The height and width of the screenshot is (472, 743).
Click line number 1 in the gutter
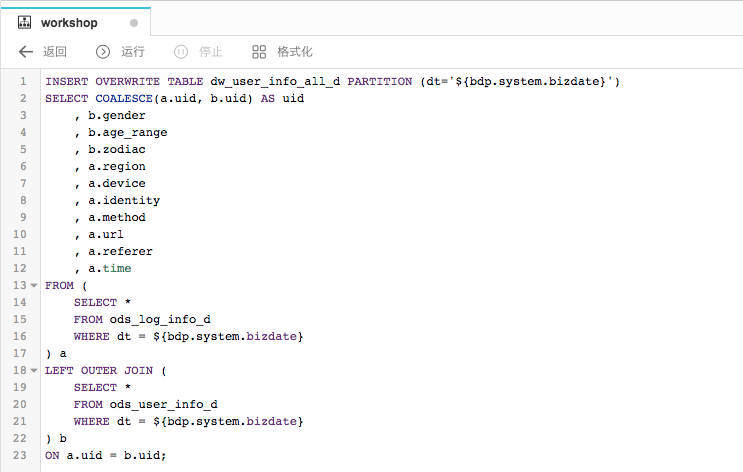click(x=23, y=81)
